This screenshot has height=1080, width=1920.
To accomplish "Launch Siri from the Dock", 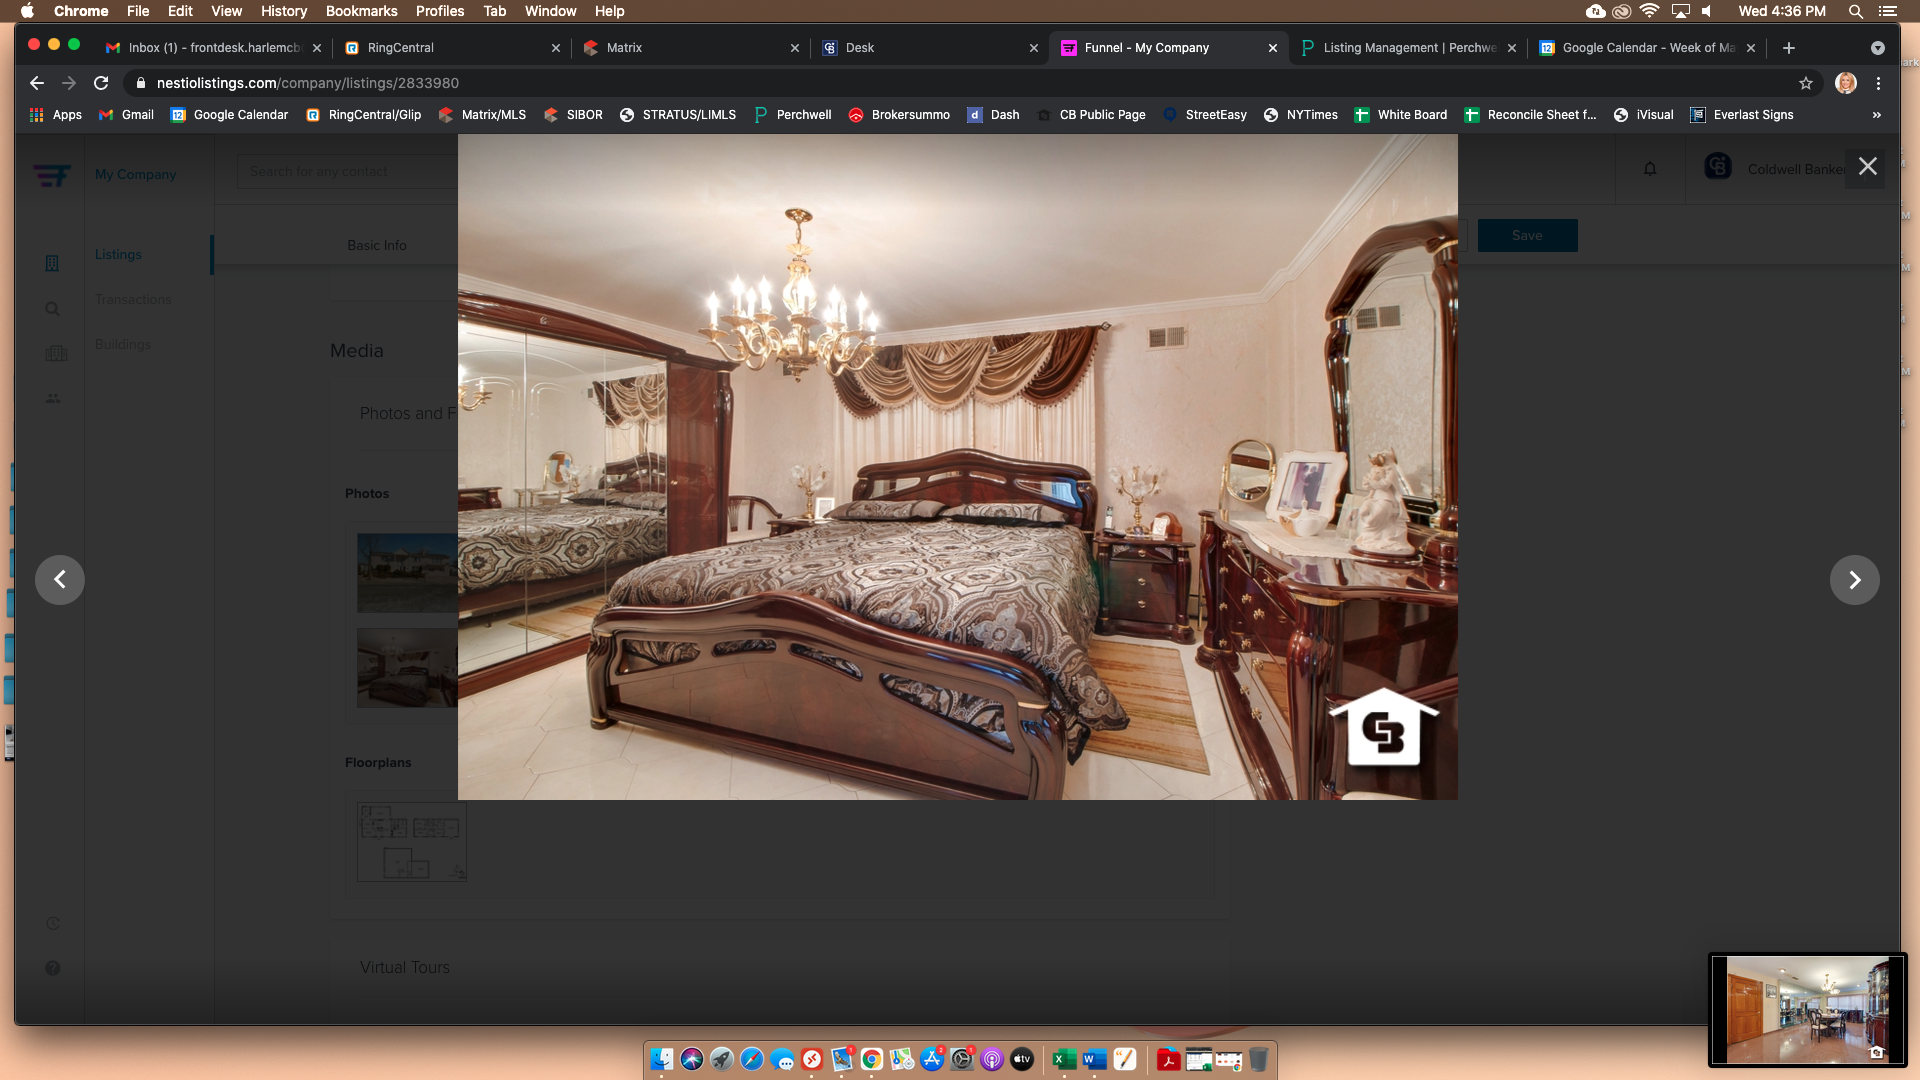I will [x=692, y=1059].
